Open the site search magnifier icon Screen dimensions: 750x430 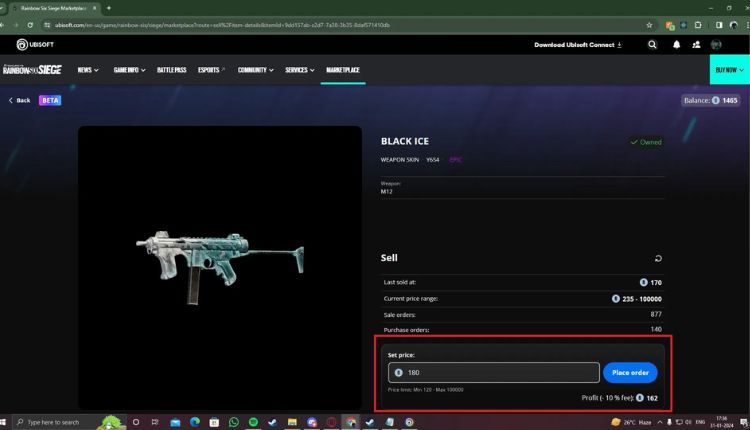click(652, 44)
